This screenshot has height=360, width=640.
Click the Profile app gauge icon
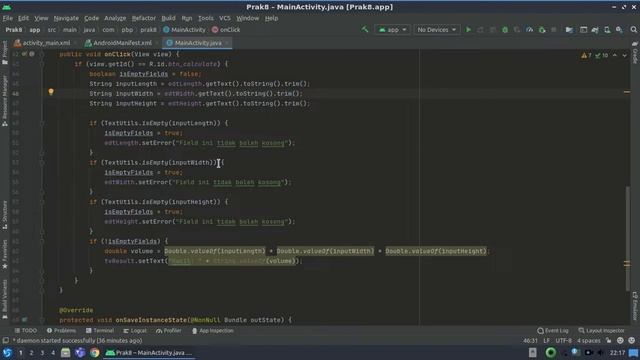[529, 30]
